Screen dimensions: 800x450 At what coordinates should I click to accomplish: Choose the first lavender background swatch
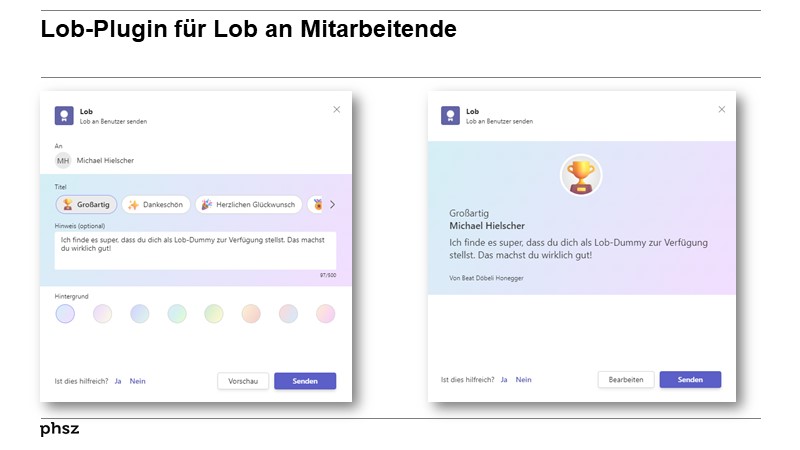click(x=65, y=314)
